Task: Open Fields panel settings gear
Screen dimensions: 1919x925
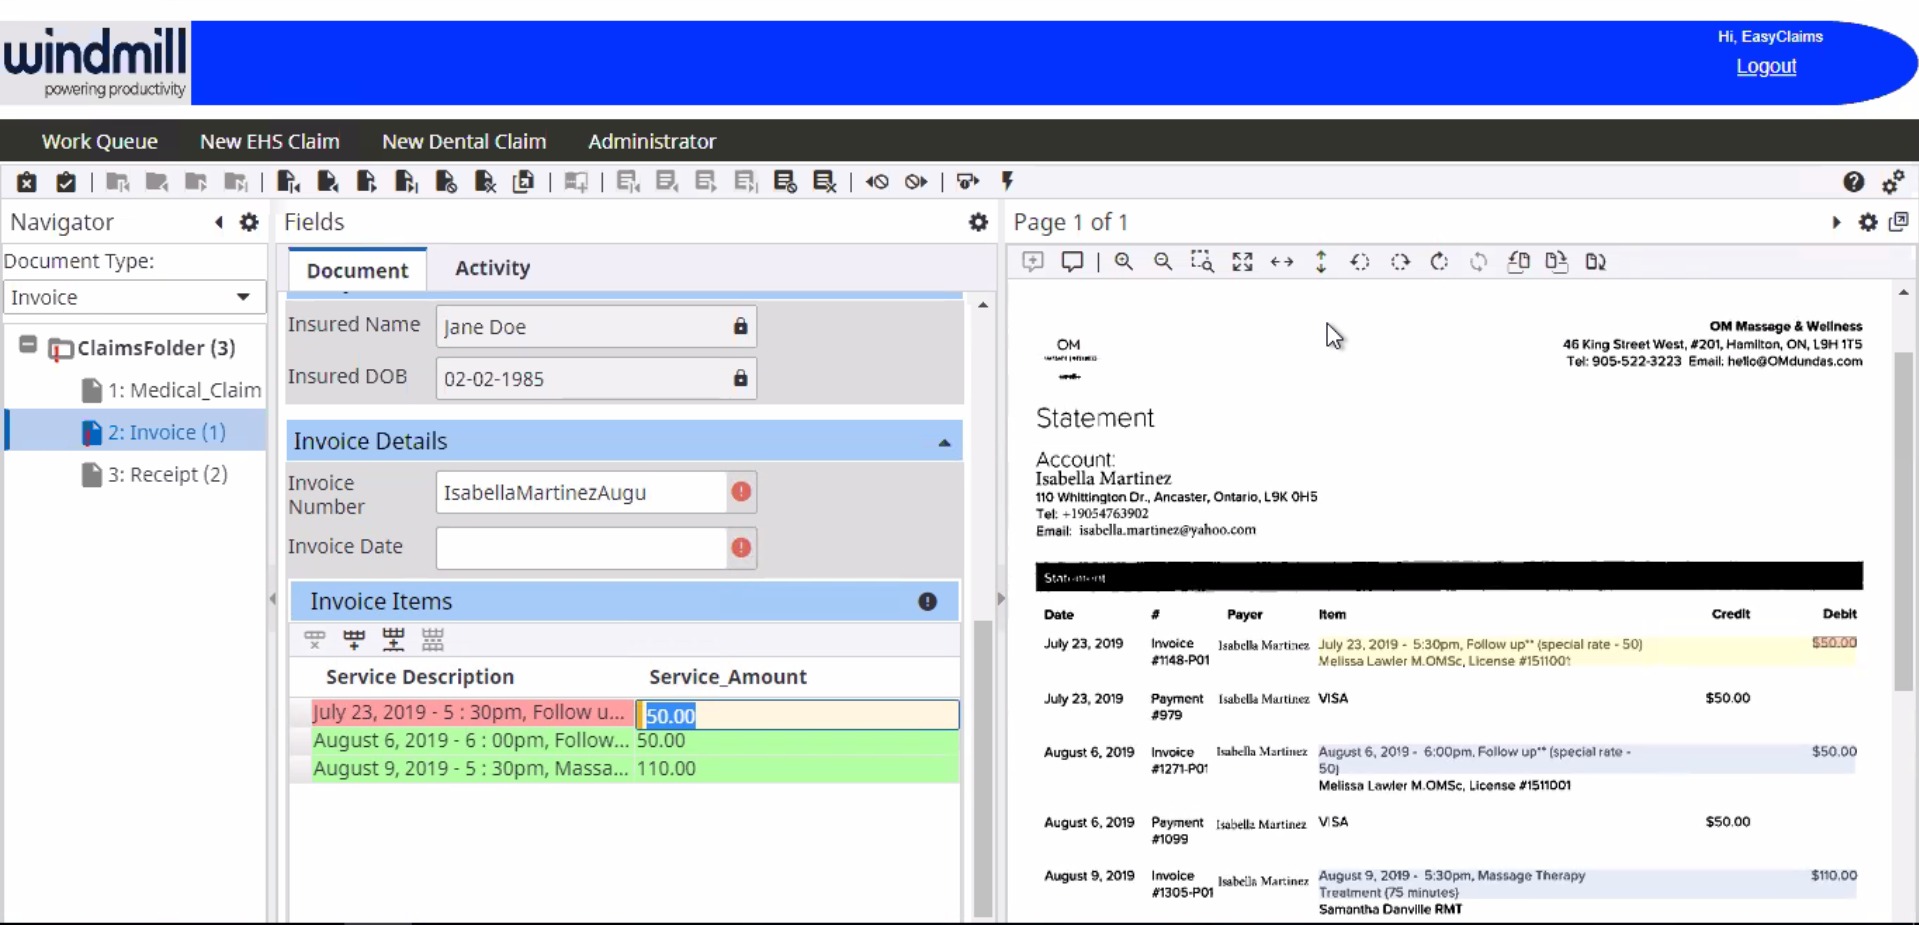Action: 978,222
